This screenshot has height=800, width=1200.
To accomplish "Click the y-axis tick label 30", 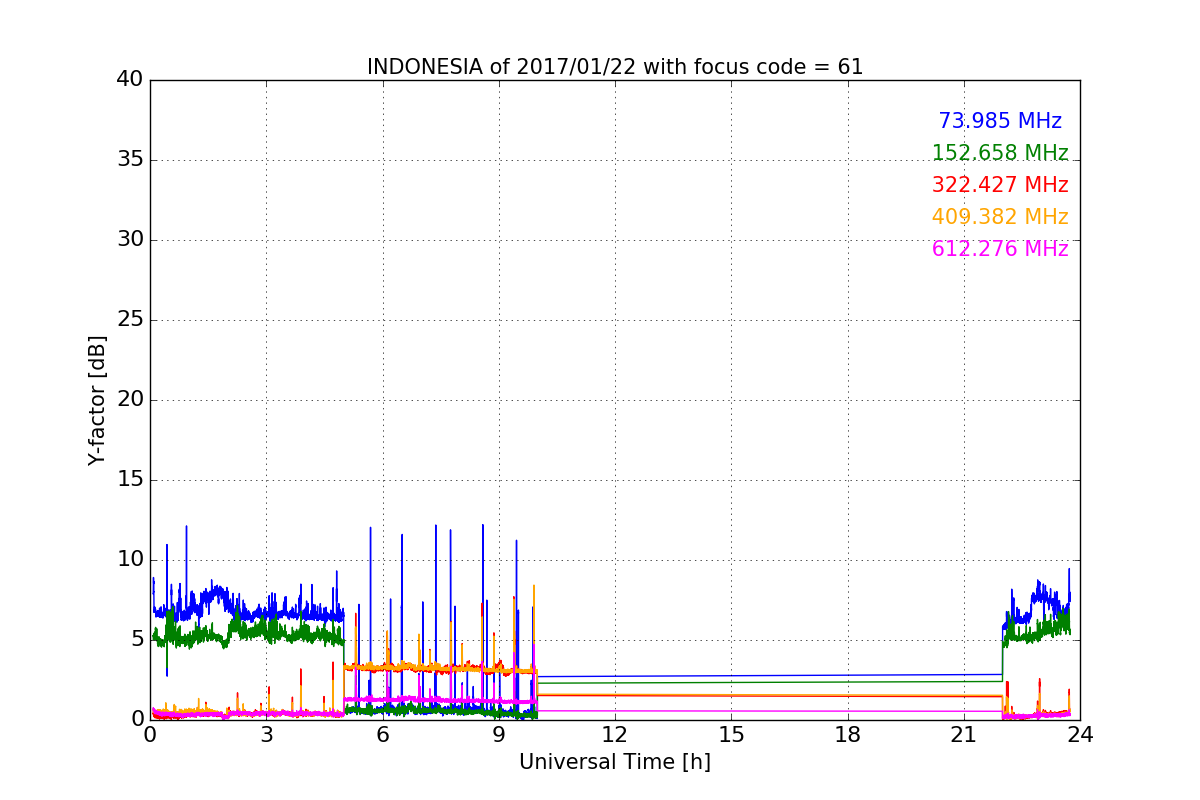I will pyautogui.click(x=130, y=240).
